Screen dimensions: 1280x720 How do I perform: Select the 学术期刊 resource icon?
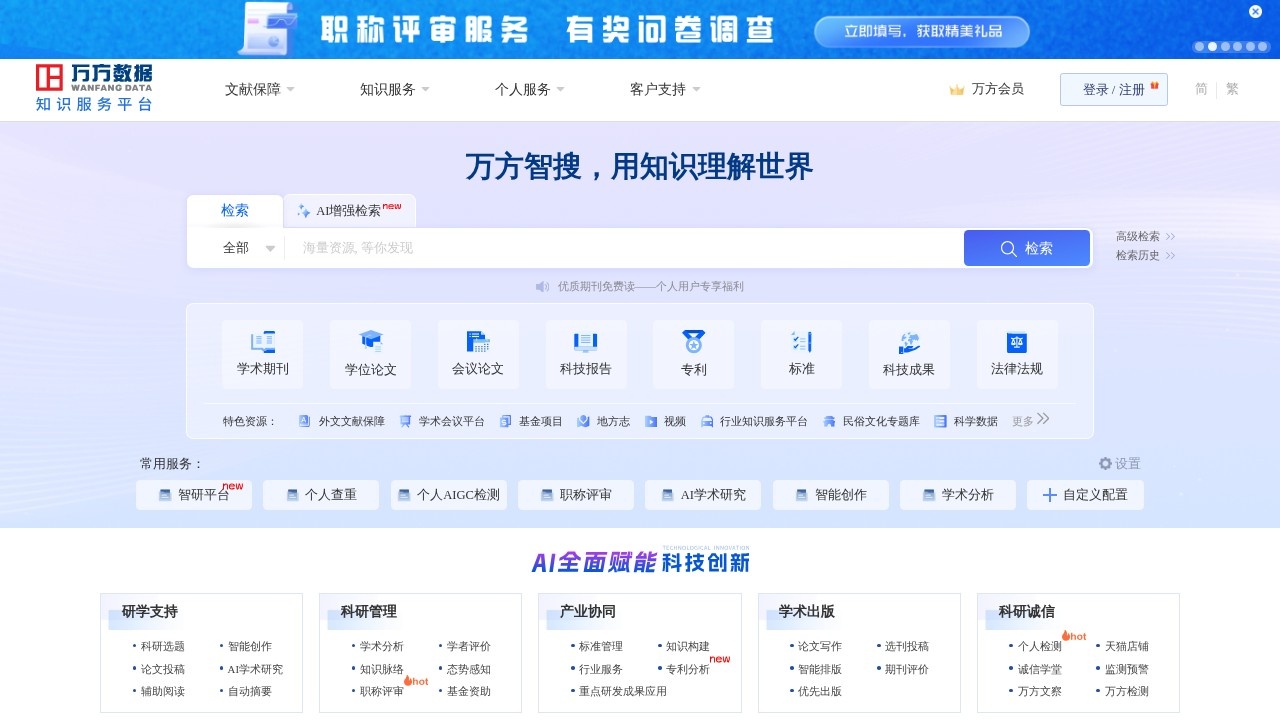(263, 353)
